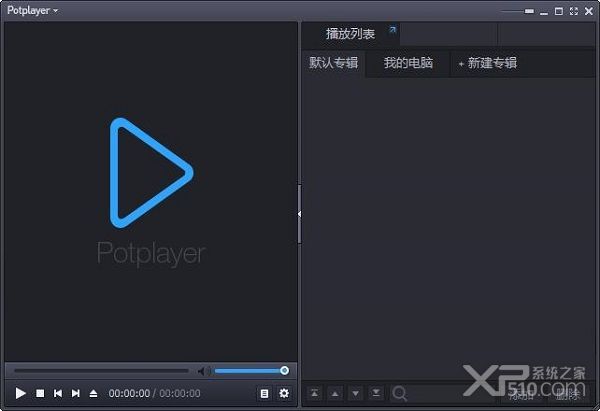The width and height of the screenshot is (600, 411).
Task: Maximize the Potplayer window
Action: tap(559, 11)
